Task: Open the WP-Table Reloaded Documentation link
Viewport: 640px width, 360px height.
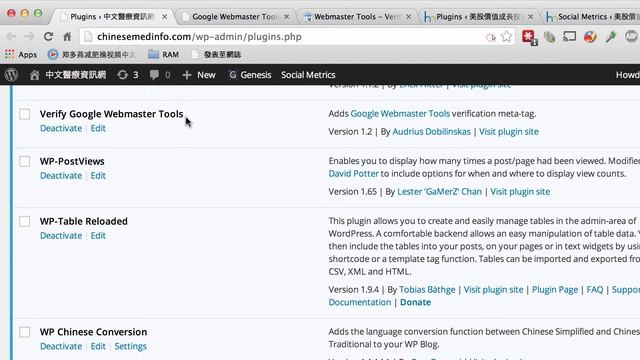Action: coord(360,302)
